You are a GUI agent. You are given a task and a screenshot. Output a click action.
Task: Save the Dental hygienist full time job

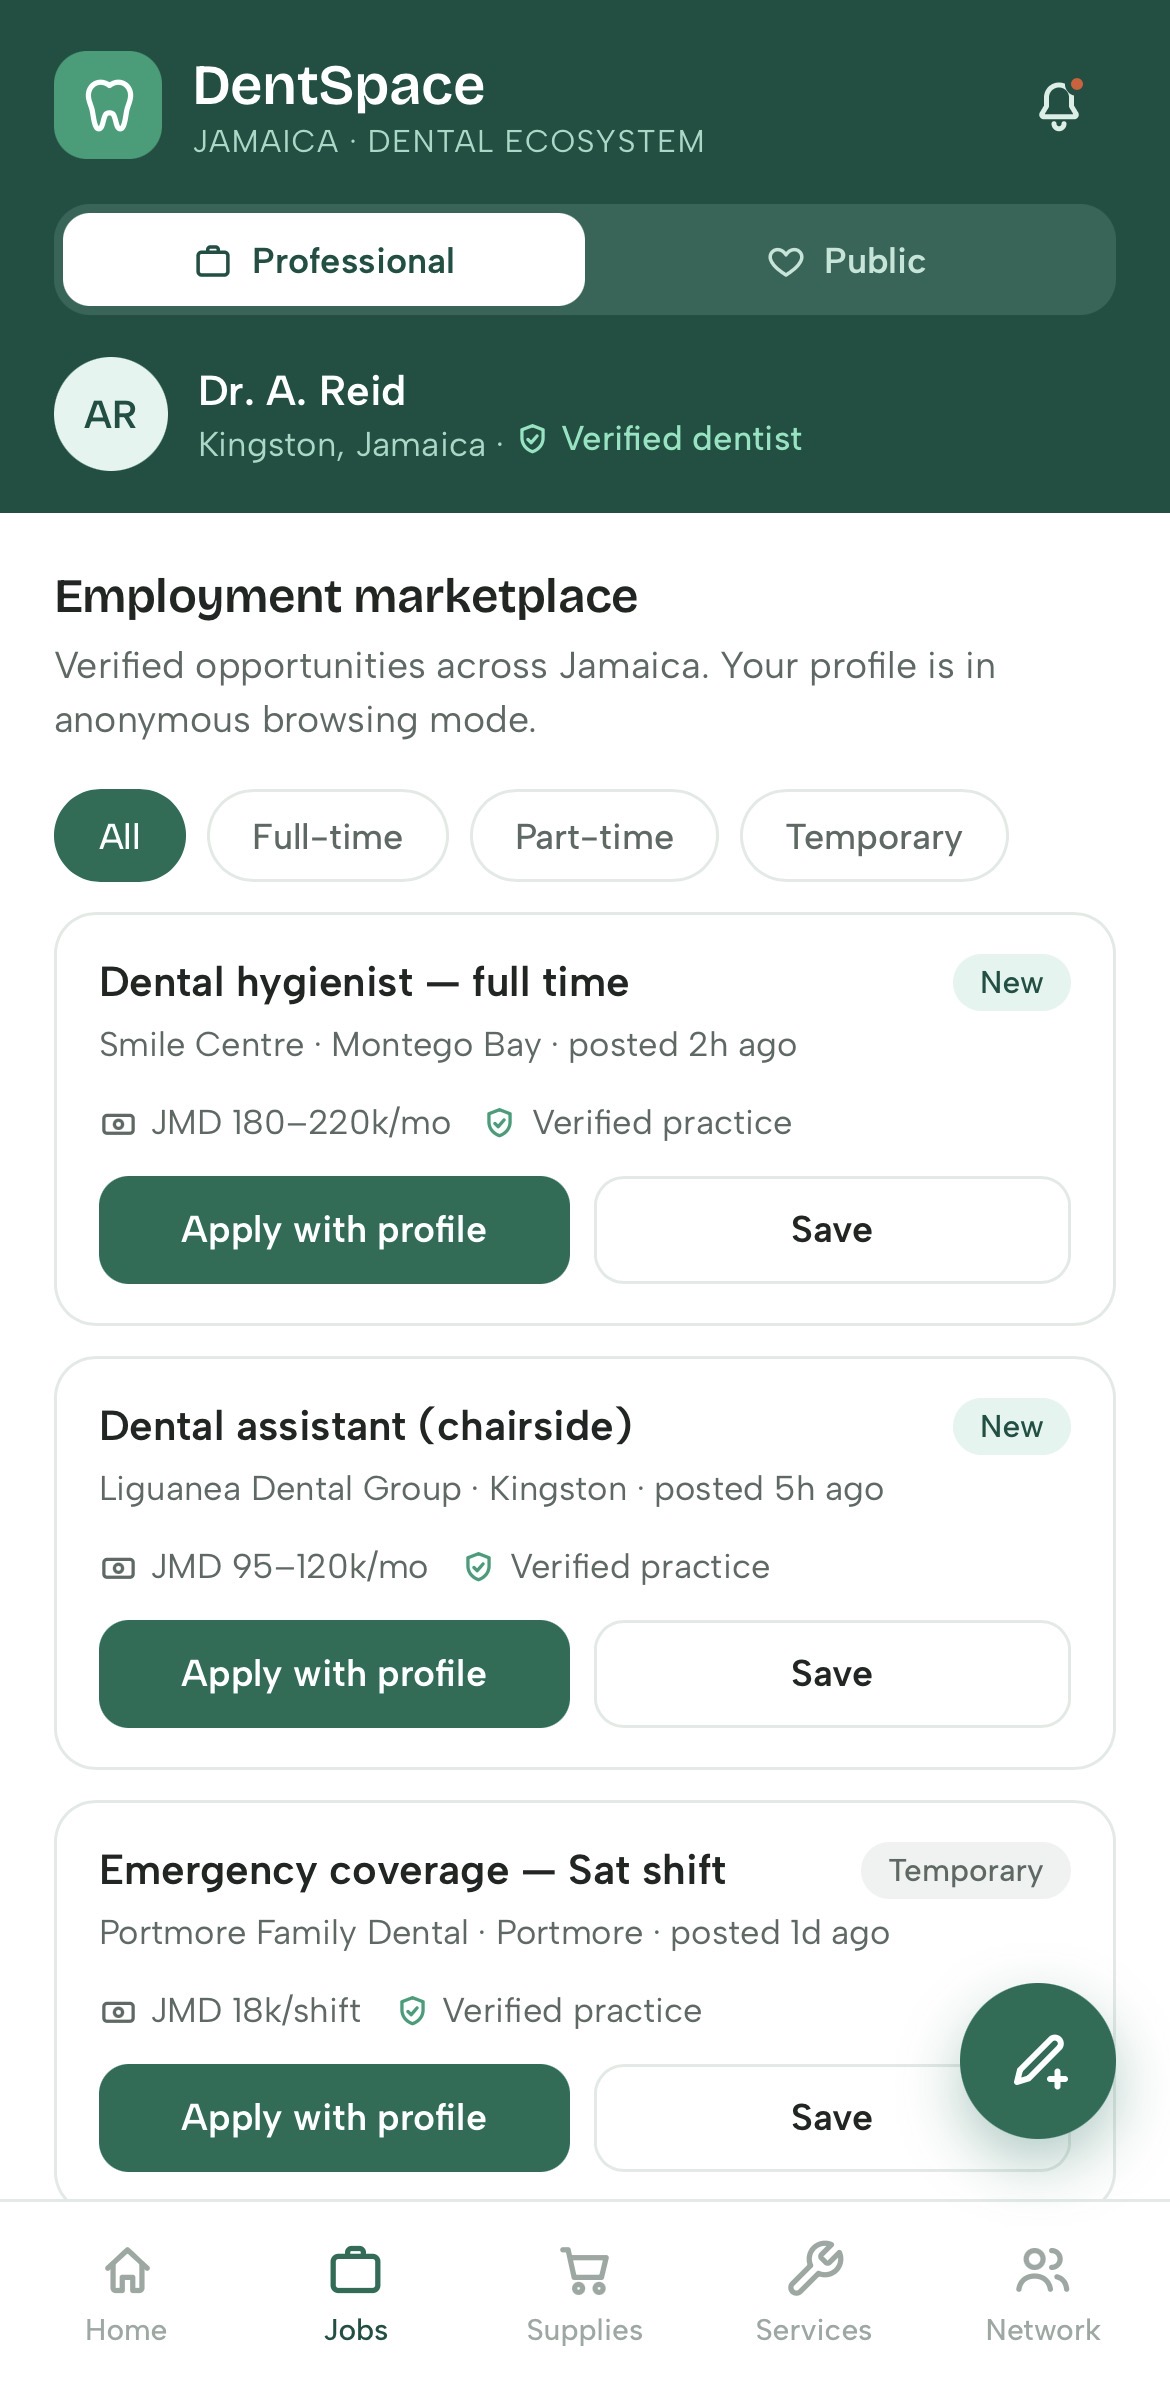(832, 1230)
